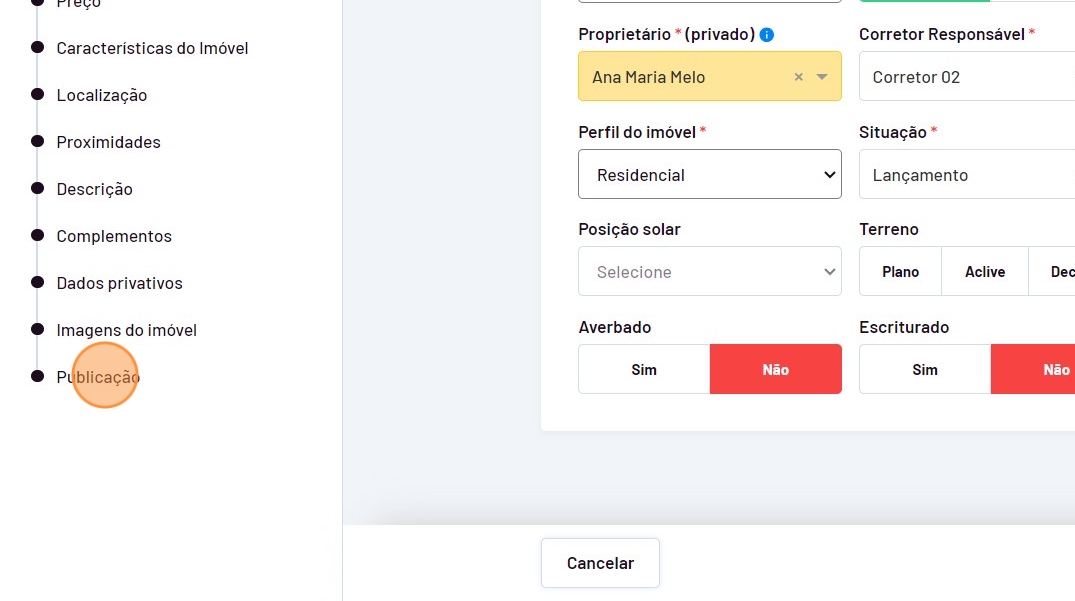Clear the Ana Maria Melo selection
The image size is (1075, 601).
click(x=798, y=77)
